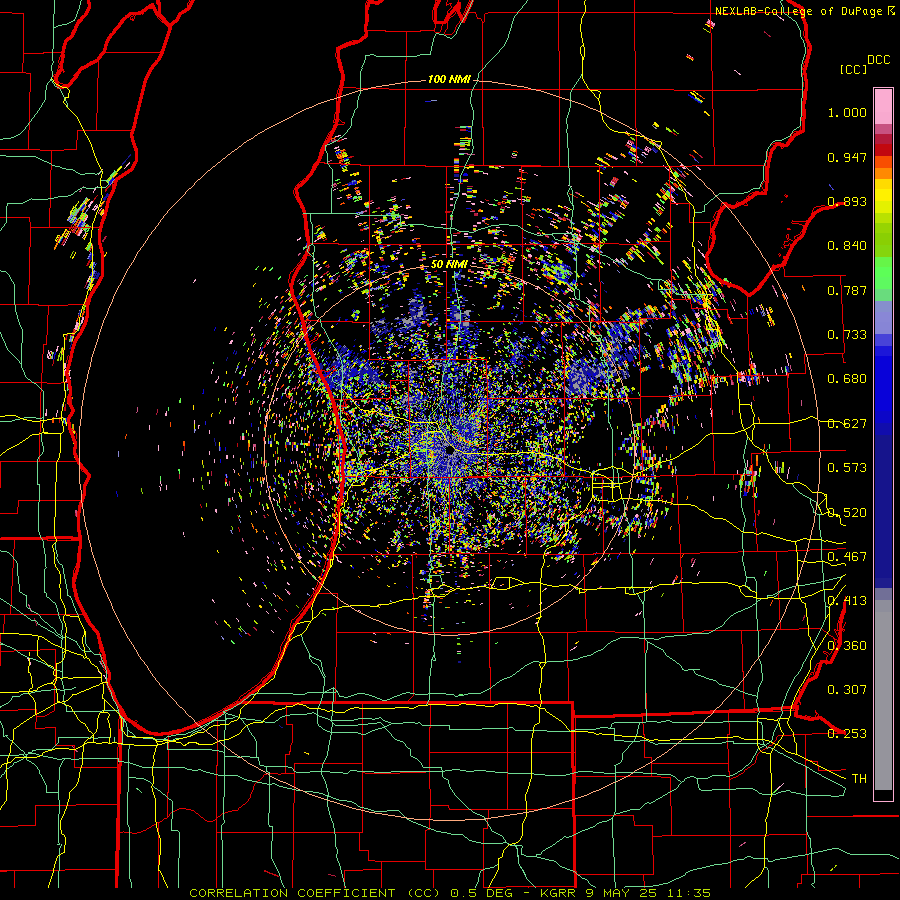This screenshot has width=900, height=900.
Task: Click the 0.680 legend value
Action: point(847,379)
